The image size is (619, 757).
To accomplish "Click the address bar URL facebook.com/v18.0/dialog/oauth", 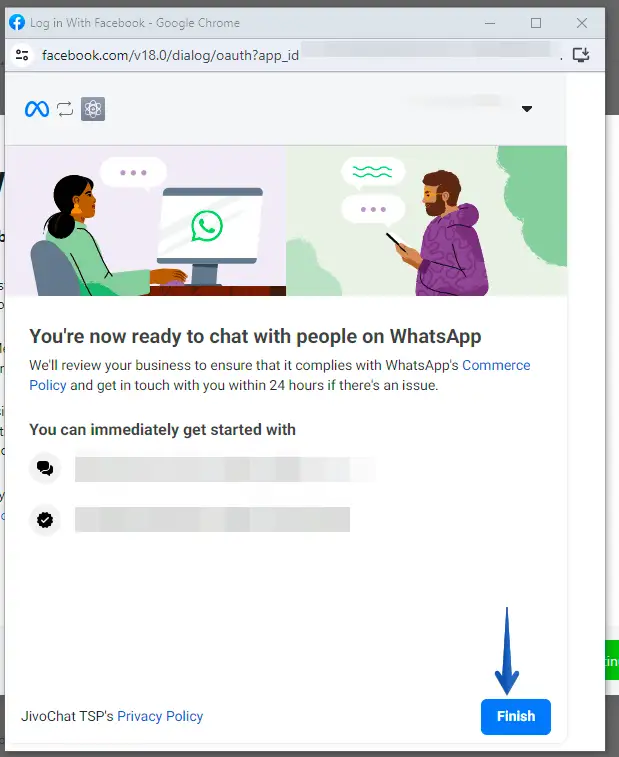I will tap(170, 55).
